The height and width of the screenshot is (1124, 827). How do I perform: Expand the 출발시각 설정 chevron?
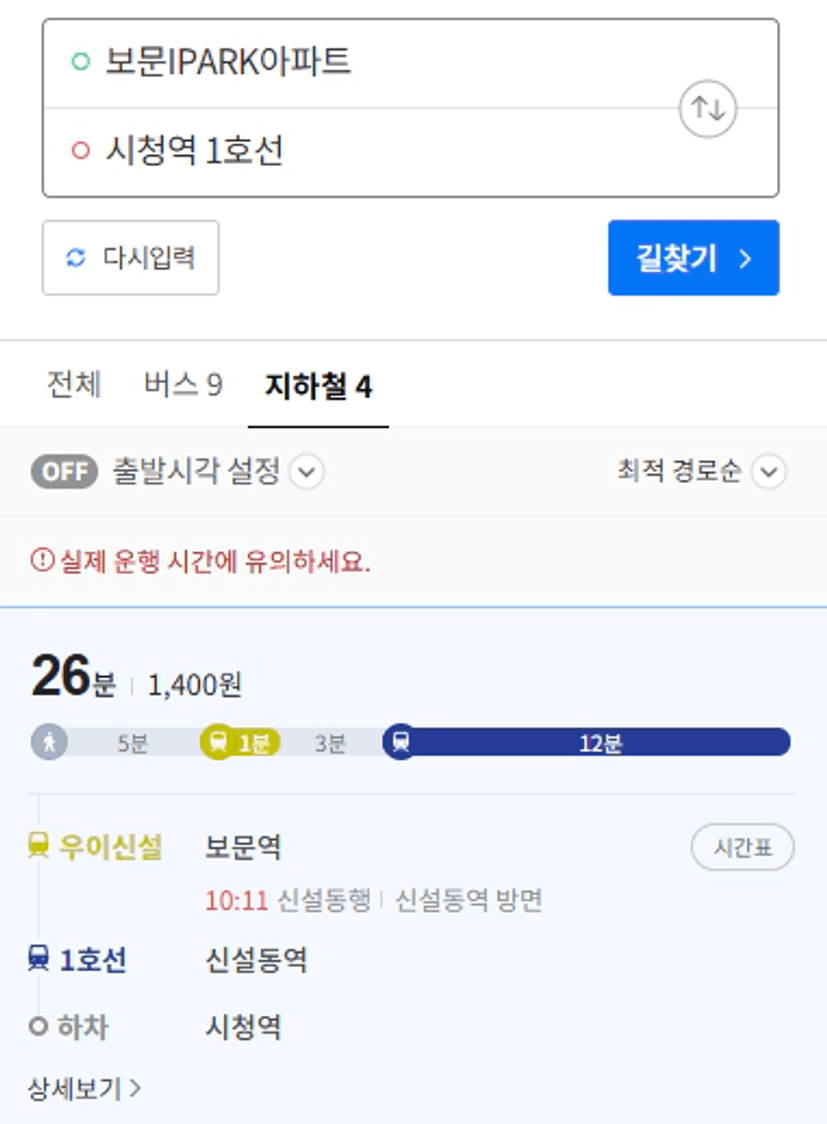click(307, 472)
